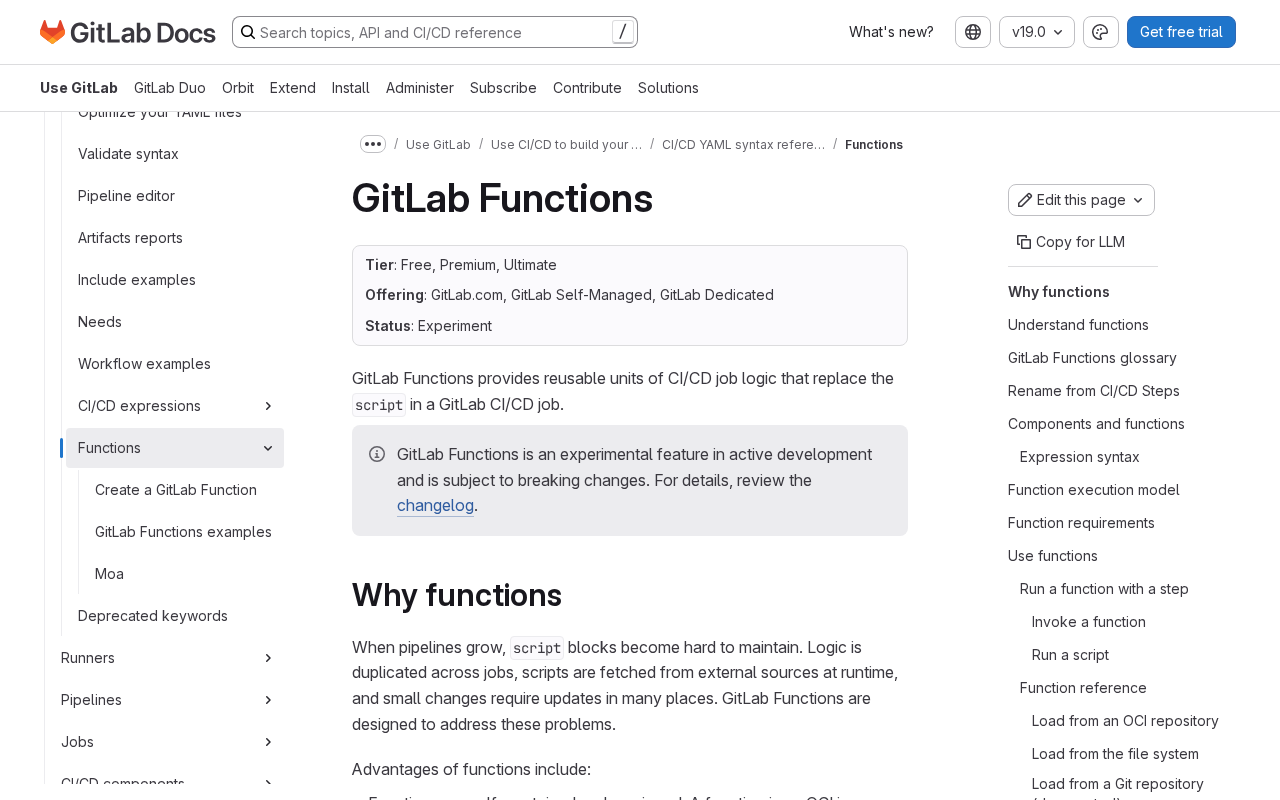Expand the Jobs sidebar section
Viewport: 1280px width, 800px height.
point(268,742)
